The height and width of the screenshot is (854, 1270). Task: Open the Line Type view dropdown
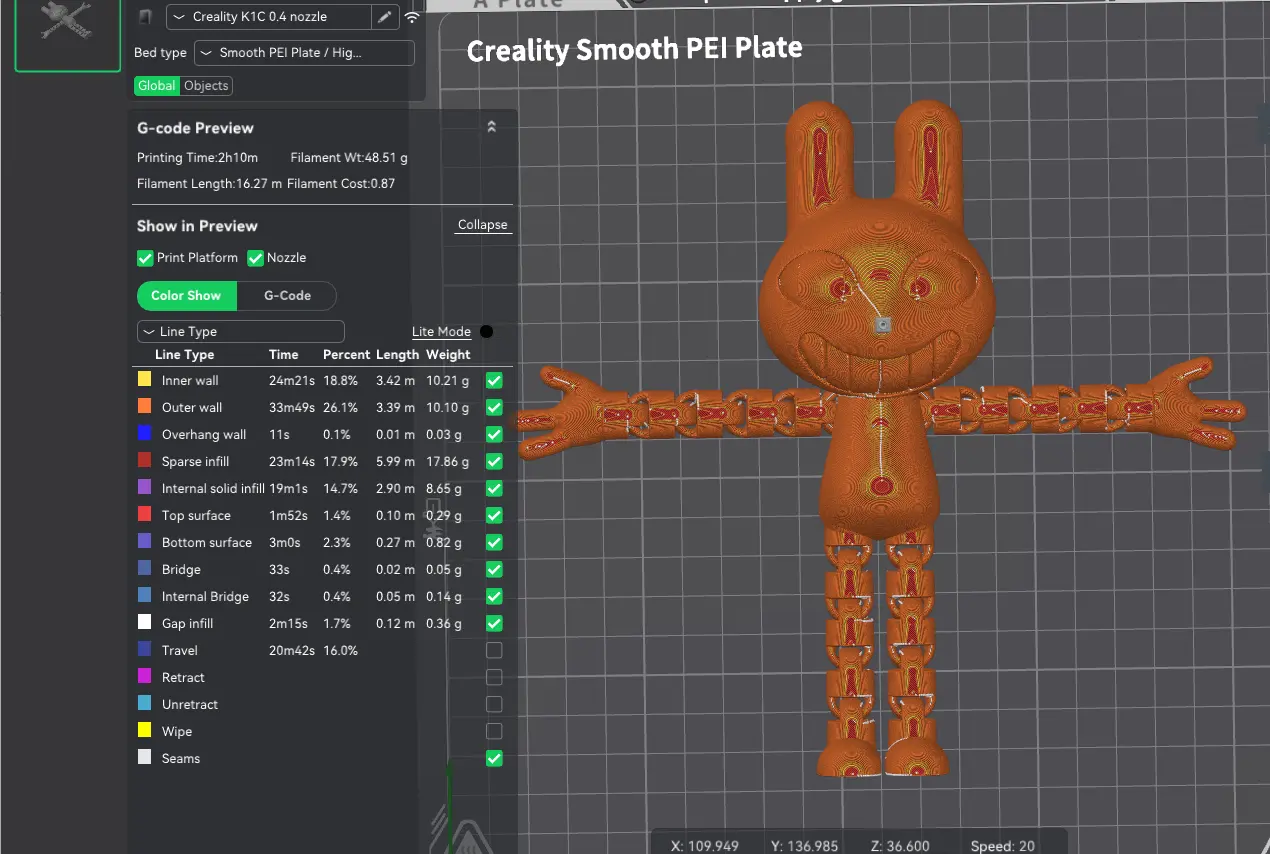pos(241,331)
